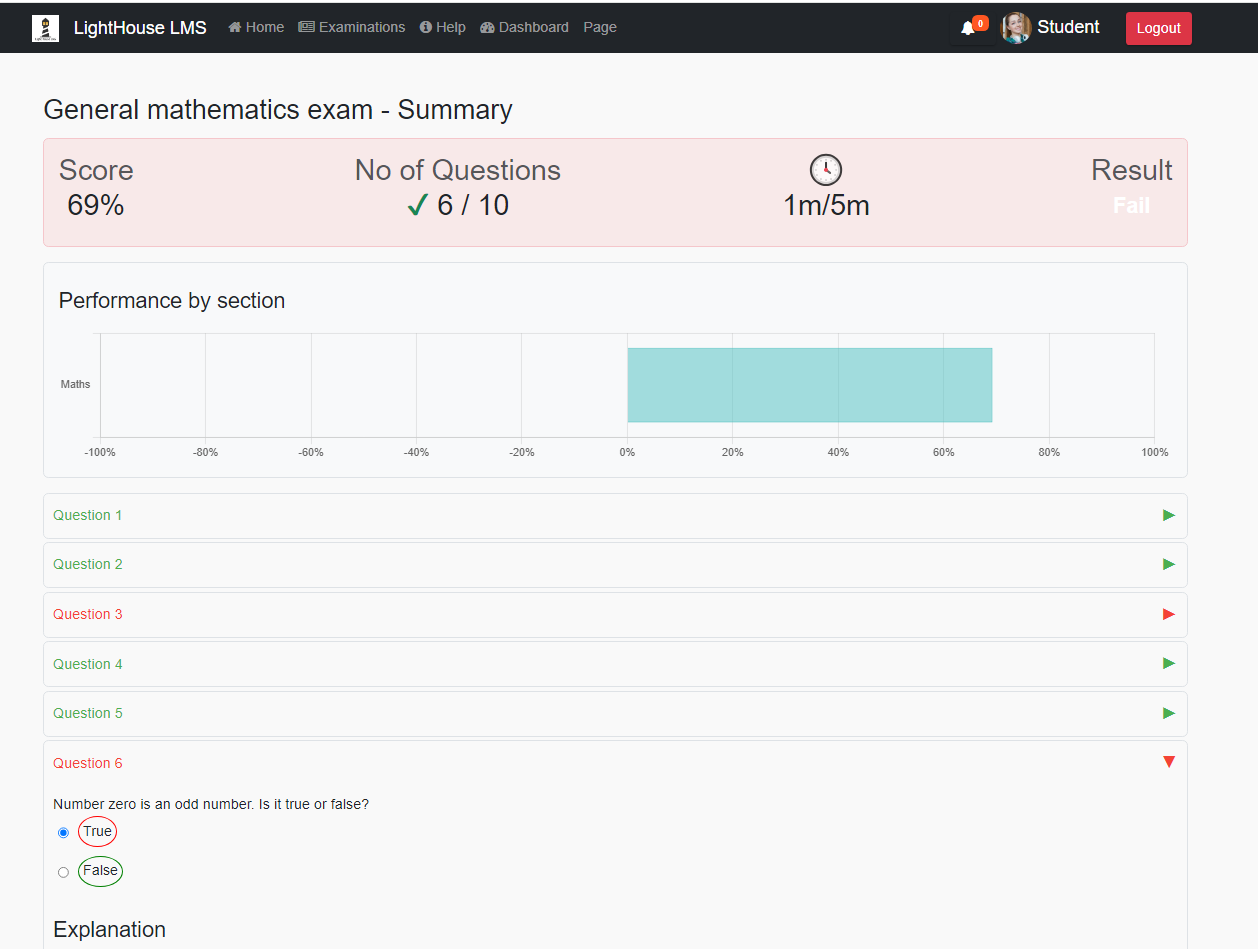Click the clock icon for time taken
1258x949 pixels.
(x=826, y=170)
